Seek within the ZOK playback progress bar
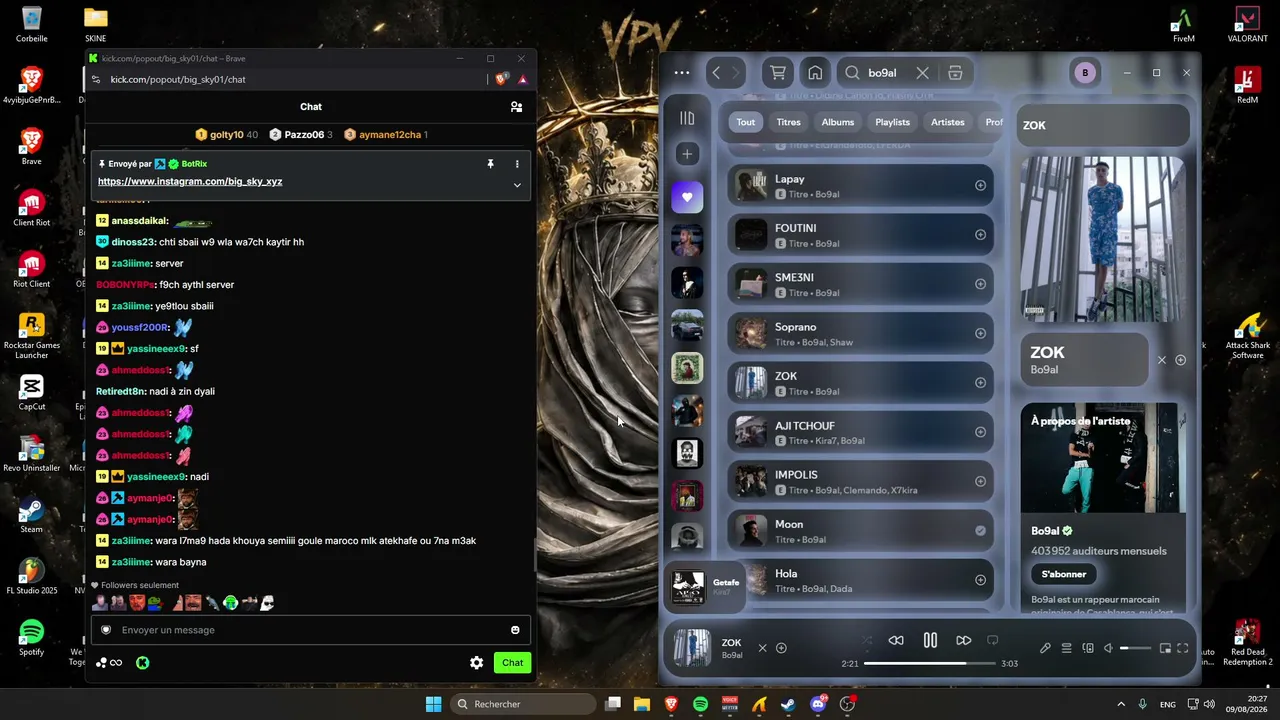The image size is (1280, 720). [930, 663]
